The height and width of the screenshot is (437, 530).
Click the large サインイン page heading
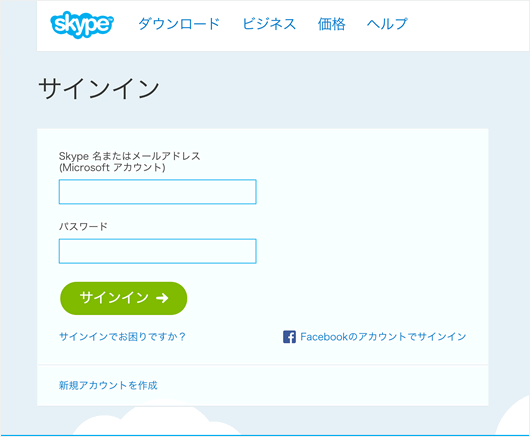pos(98,88)
